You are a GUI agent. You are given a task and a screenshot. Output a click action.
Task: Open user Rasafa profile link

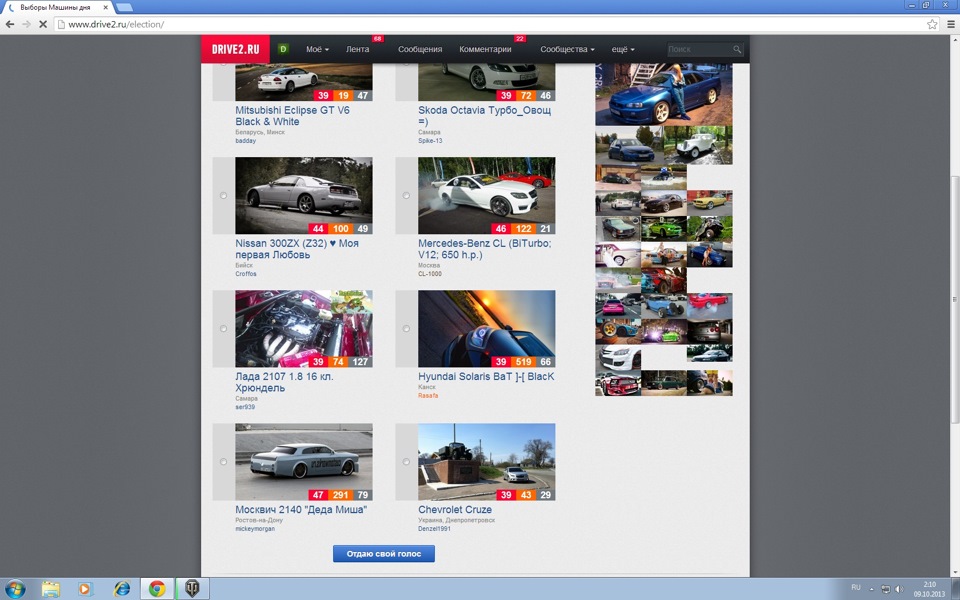point(428,396)
